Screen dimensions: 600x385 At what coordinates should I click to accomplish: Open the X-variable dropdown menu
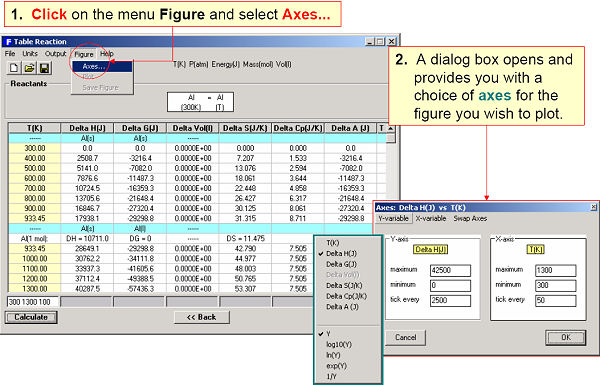pyautogui.click(x=431, y=219)
